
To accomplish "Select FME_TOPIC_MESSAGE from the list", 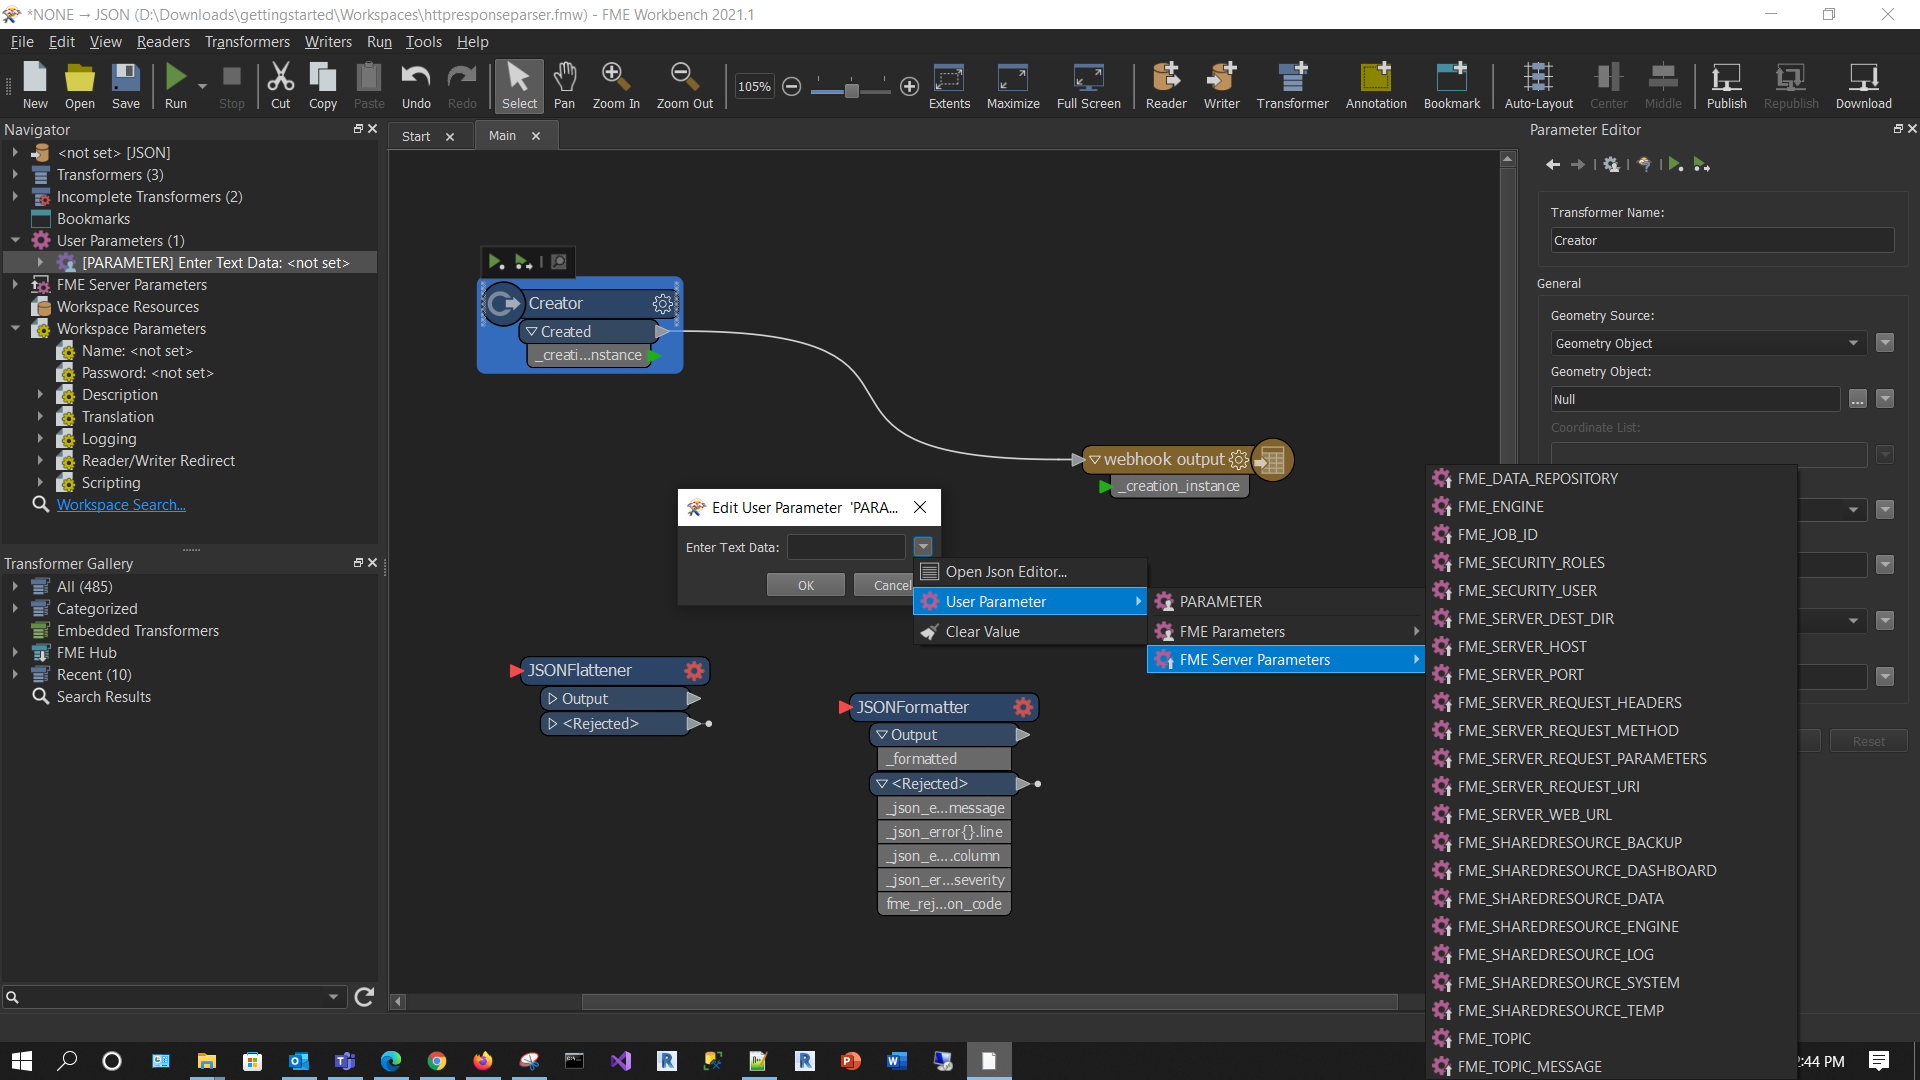I will [1612, 1067].
